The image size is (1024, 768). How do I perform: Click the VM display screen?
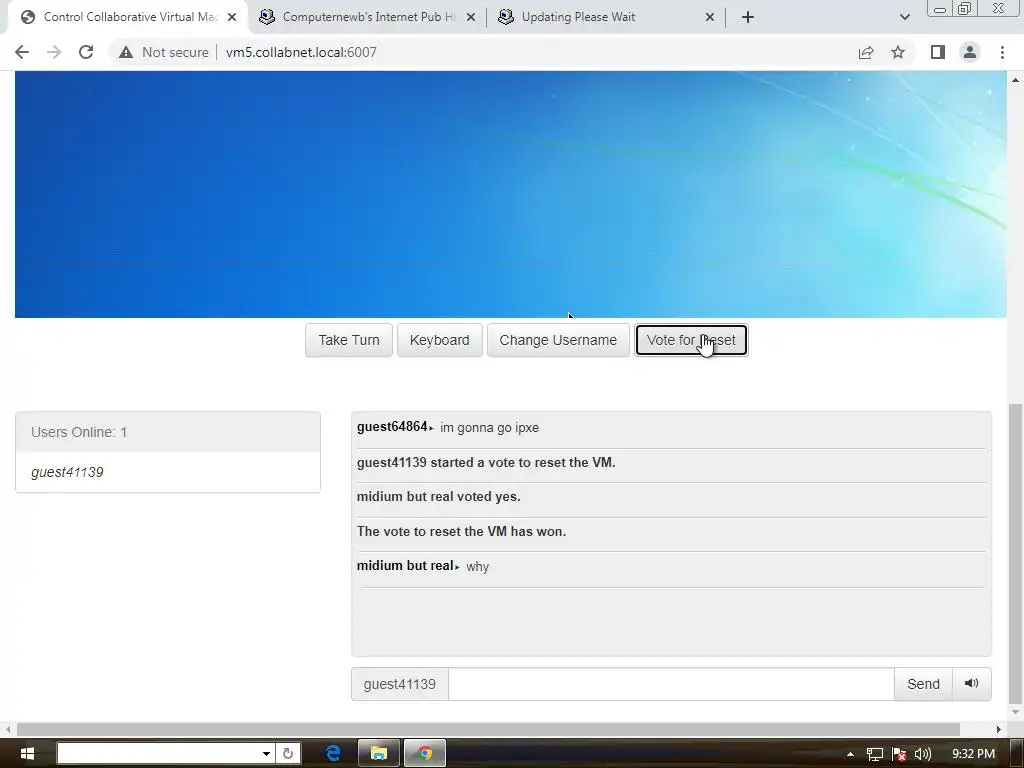[x=511, y=195]
